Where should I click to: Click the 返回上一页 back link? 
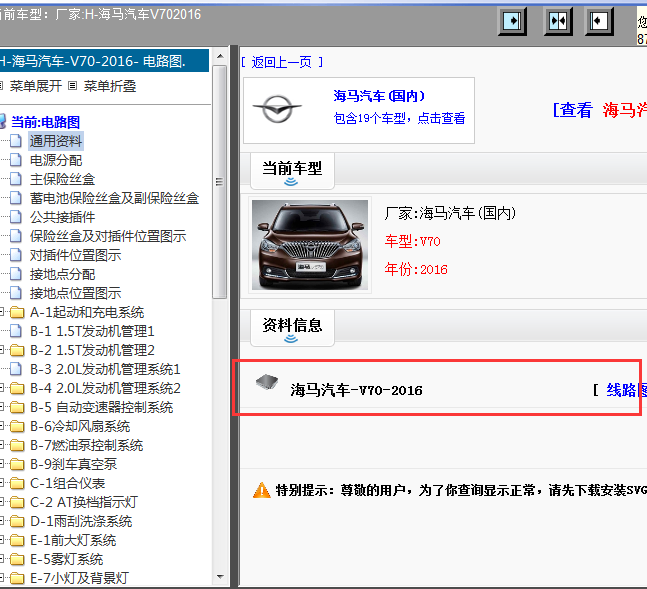point(282,62)
